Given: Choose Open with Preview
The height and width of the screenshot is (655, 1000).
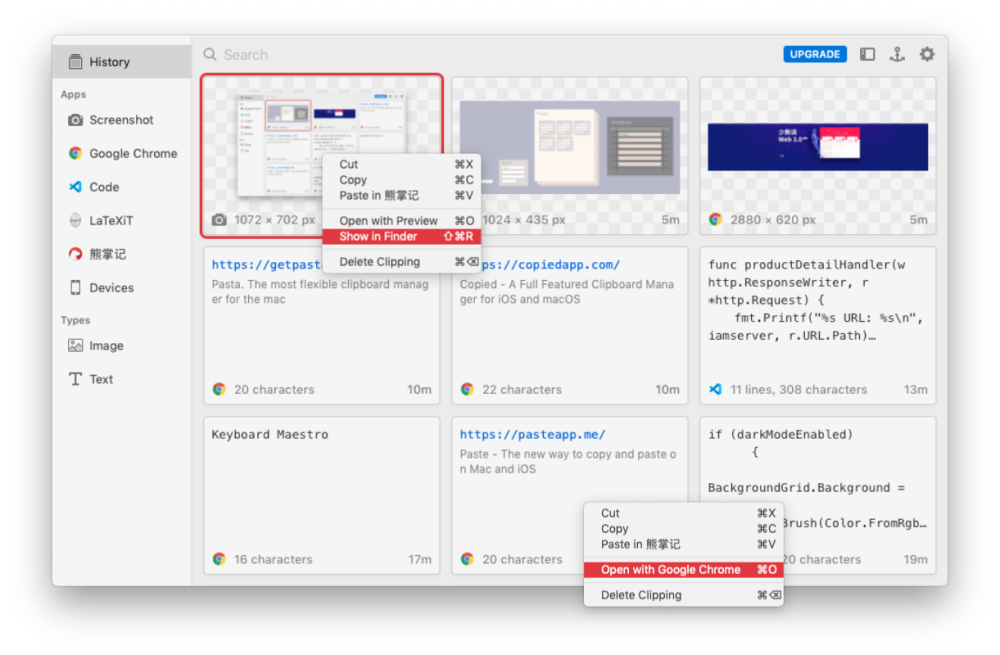Looking at the screenshot, I should point(402,221).
